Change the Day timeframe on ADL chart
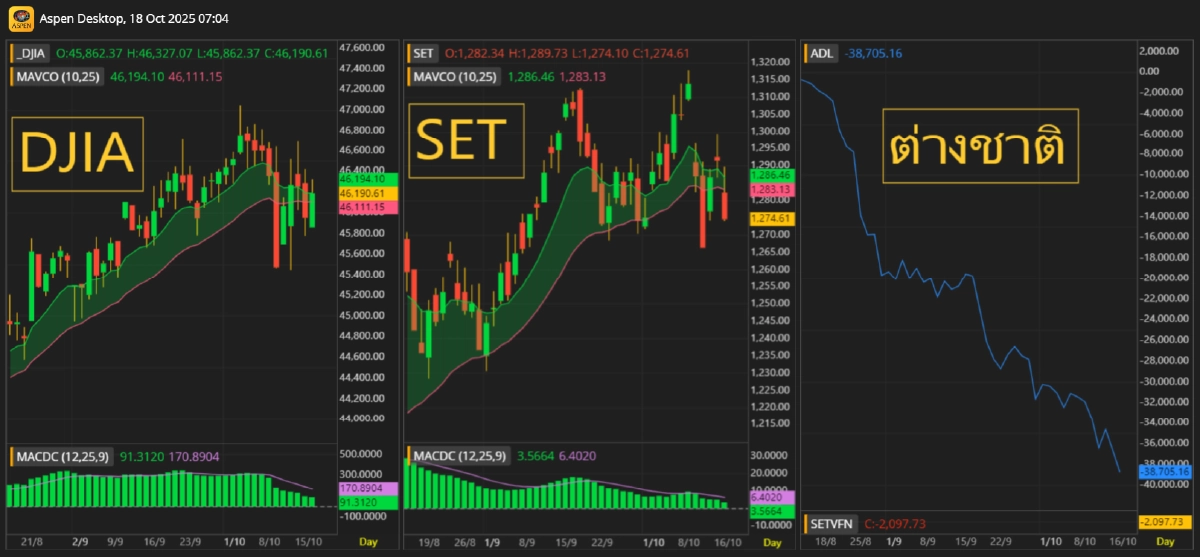The width and height of the screenshot is (1200, 557). tap(1165, 541)
